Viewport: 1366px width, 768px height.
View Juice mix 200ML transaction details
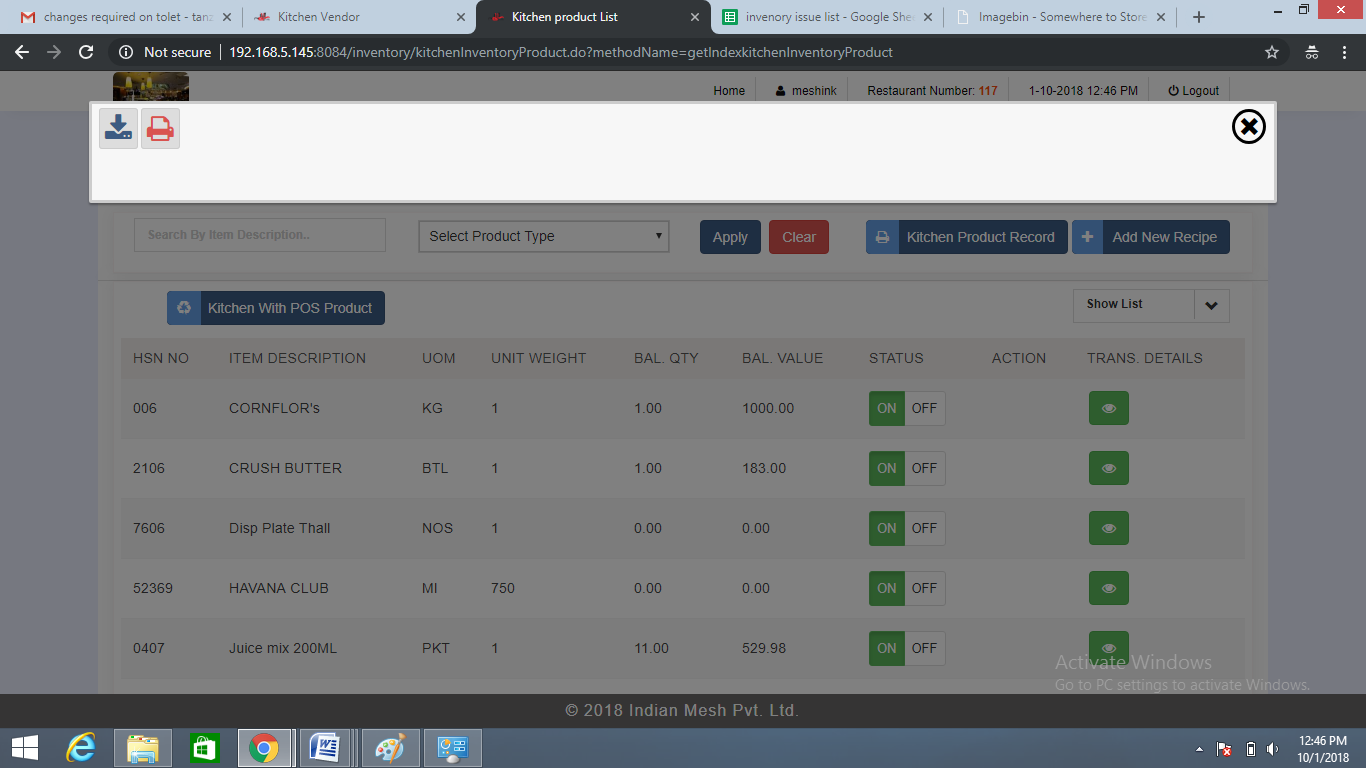[1108, 648]
